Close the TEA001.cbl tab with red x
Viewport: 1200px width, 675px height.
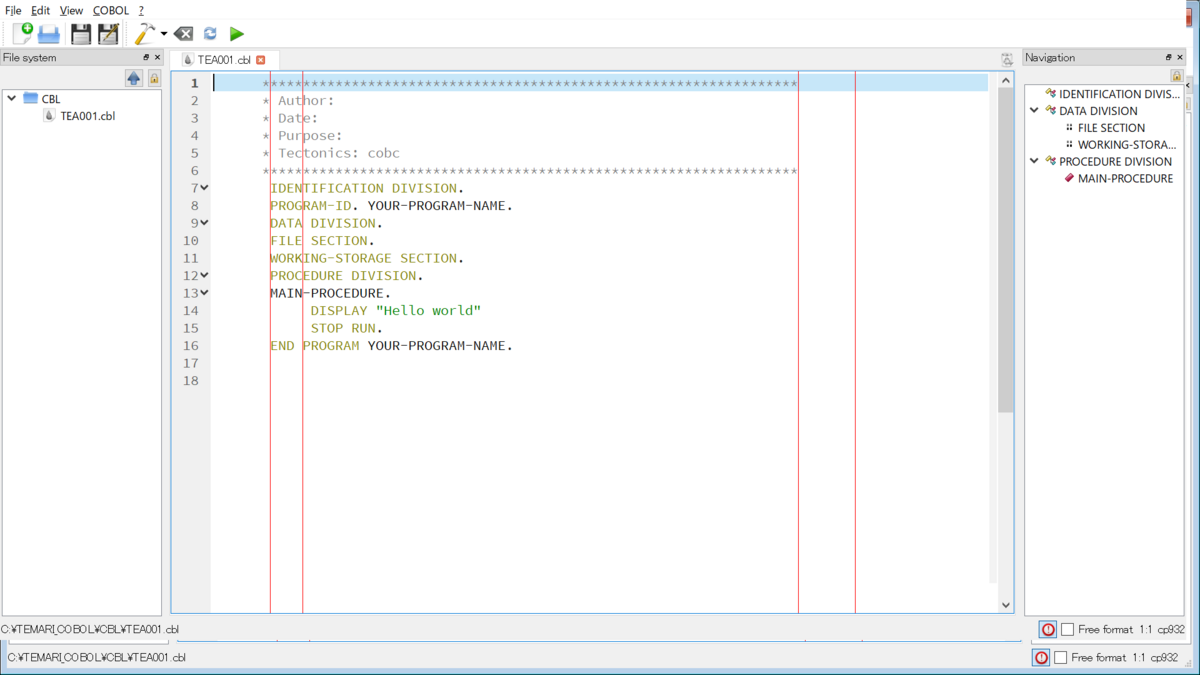pyautogui.click(x=261, y=60)
